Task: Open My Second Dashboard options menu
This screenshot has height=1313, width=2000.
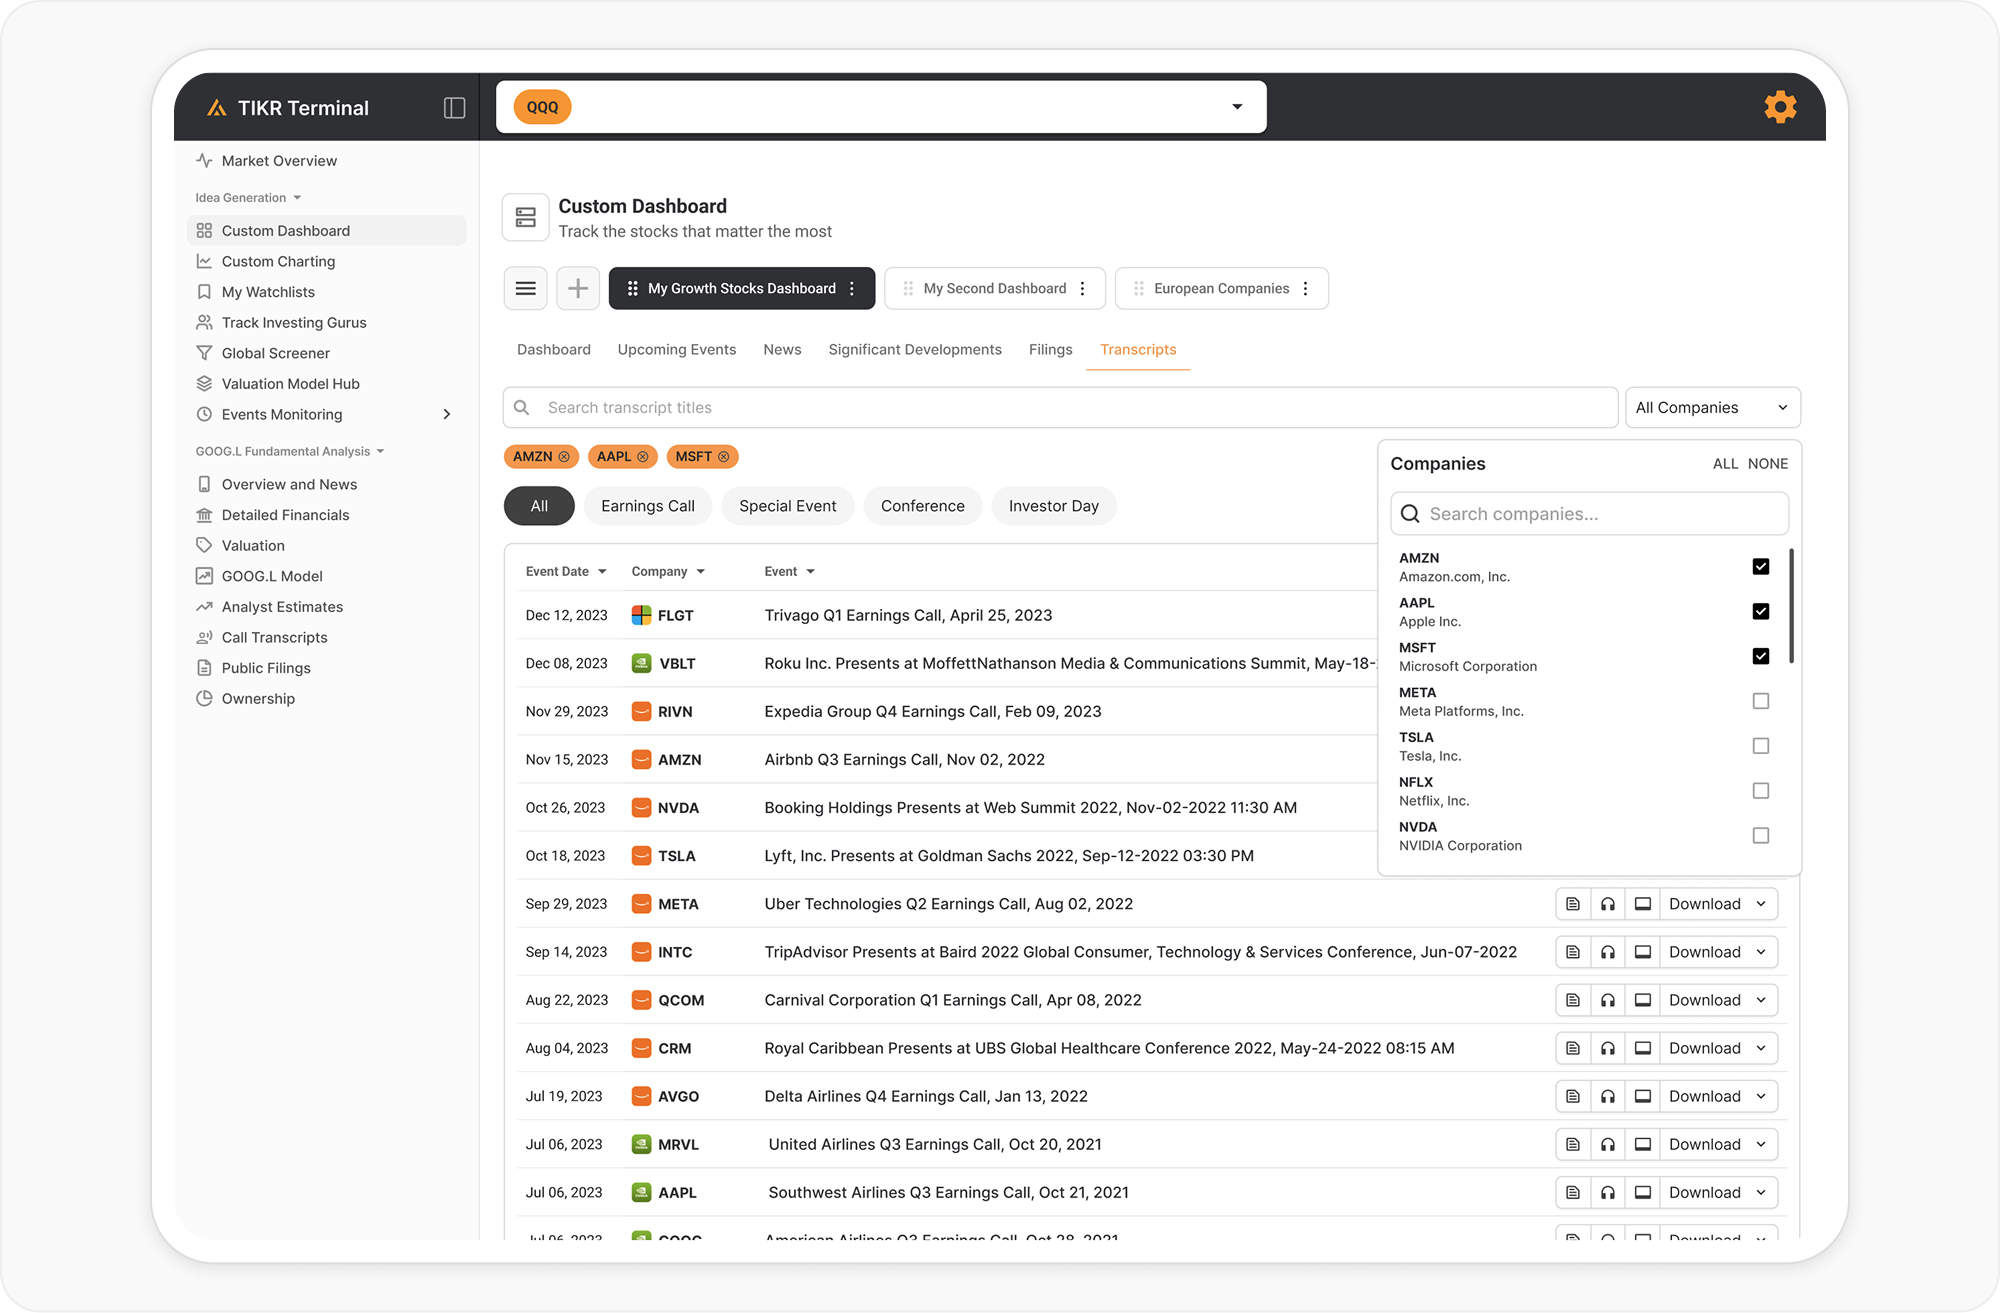Action: [1083, 289]
